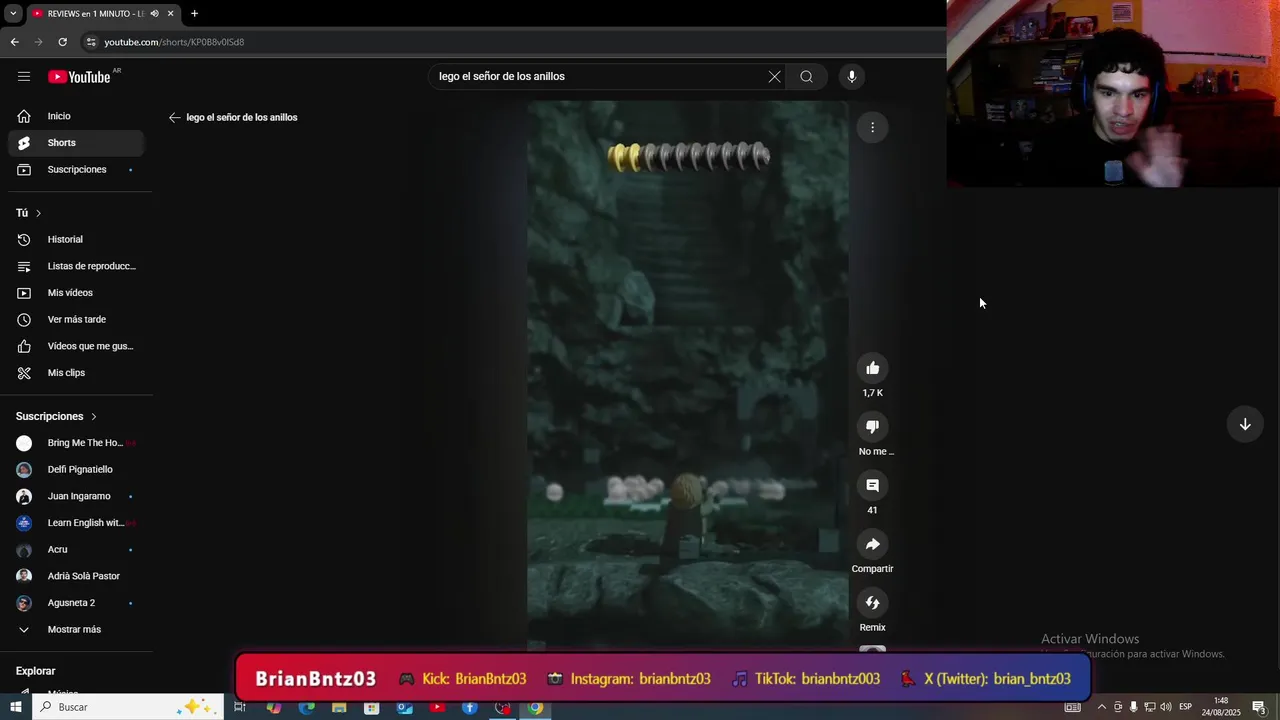1280x720 pixels.
Task: Open the volume control in tray
Action: pos(1165,708)
